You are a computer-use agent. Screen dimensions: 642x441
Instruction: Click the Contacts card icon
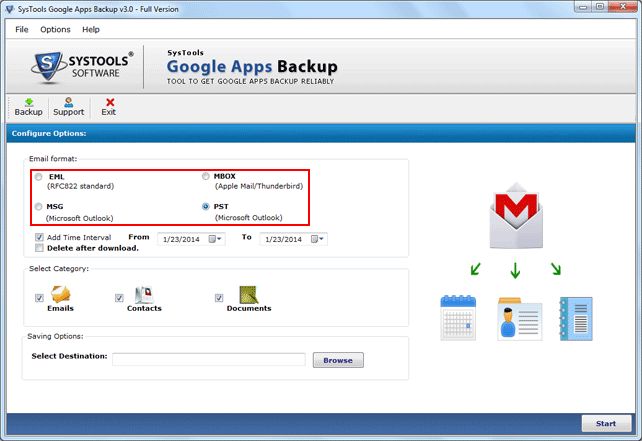[x=143, y=294]
